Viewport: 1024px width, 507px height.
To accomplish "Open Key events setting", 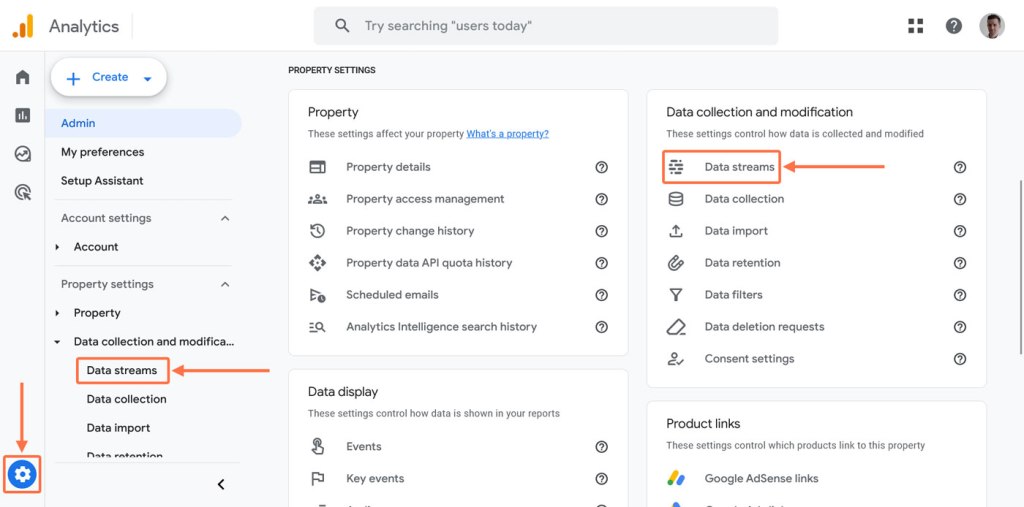I will click(x=375, y=479).
